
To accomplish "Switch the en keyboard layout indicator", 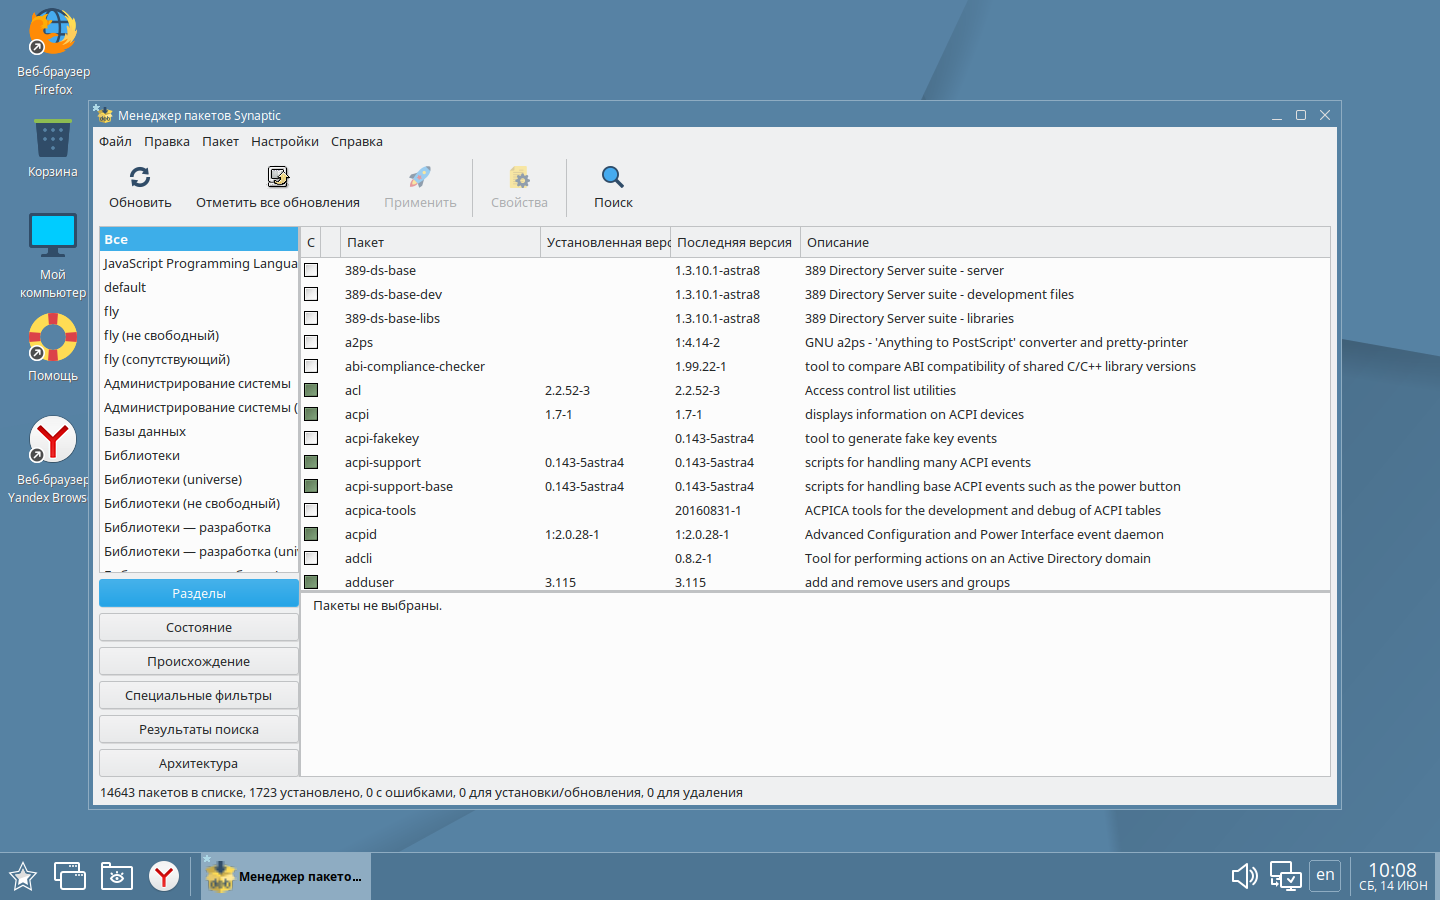I will tap(1325, 875).
